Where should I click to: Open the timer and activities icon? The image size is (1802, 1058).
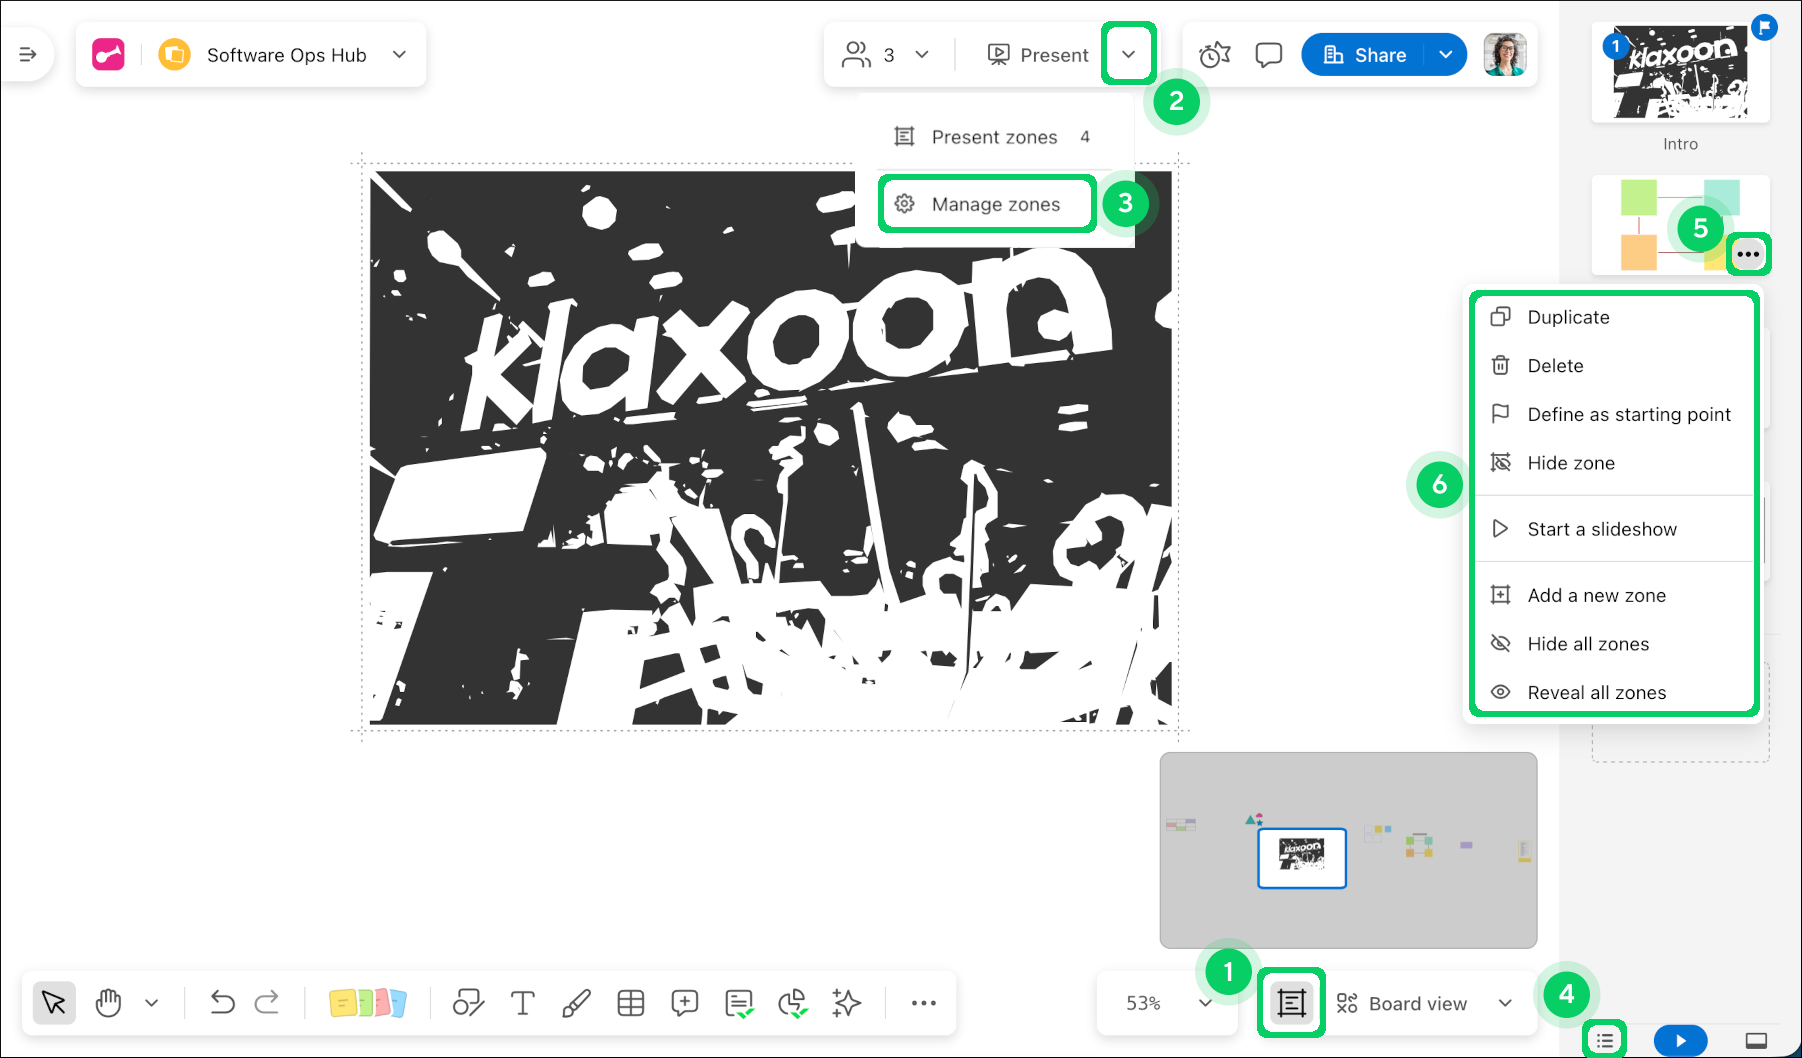tap(1214, 55)
